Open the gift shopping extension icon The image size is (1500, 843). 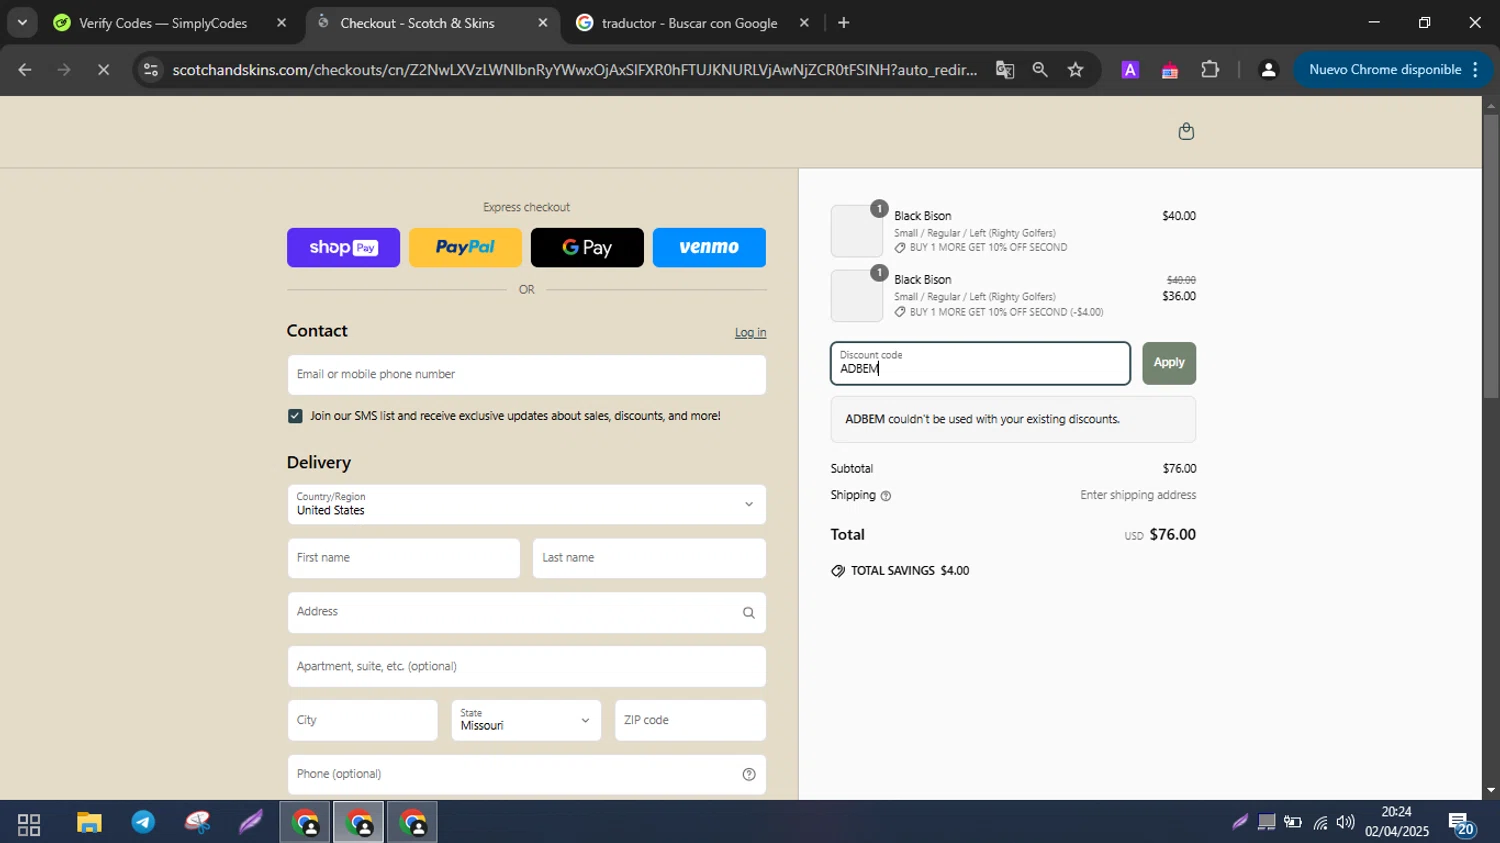tap(1169, 70)
